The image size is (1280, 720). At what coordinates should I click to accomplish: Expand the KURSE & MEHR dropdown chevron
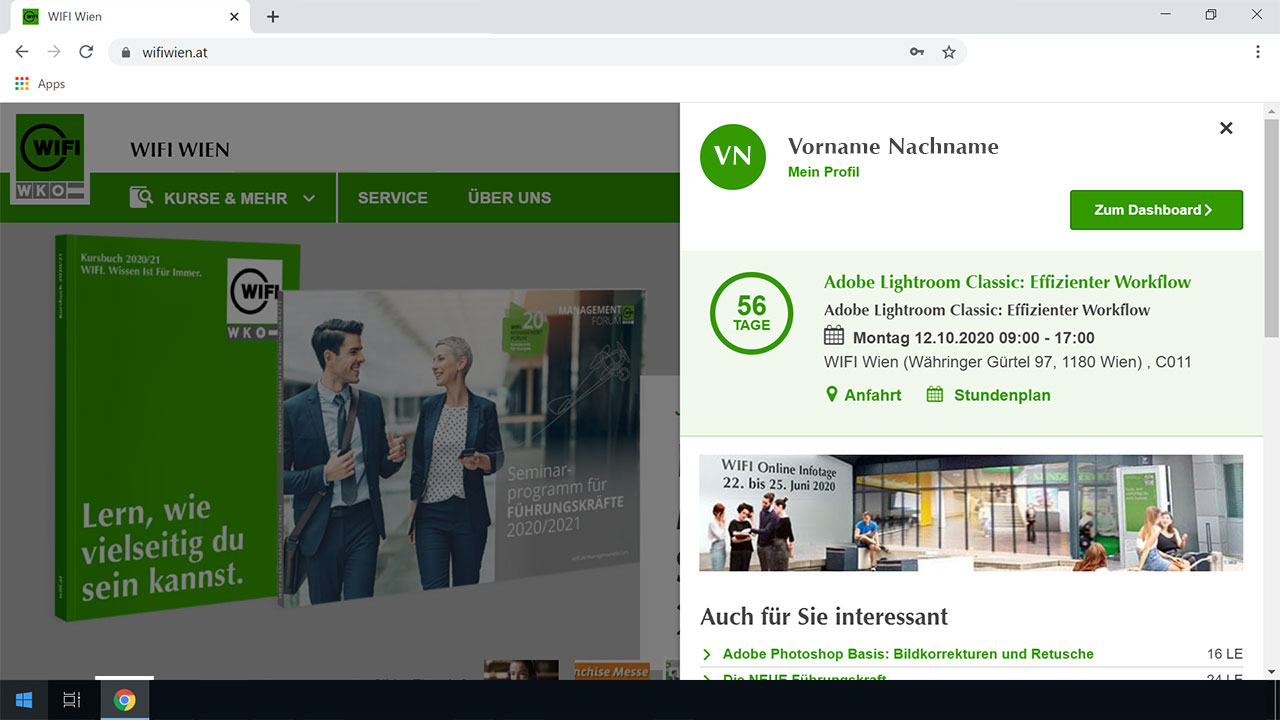point(309,198)
